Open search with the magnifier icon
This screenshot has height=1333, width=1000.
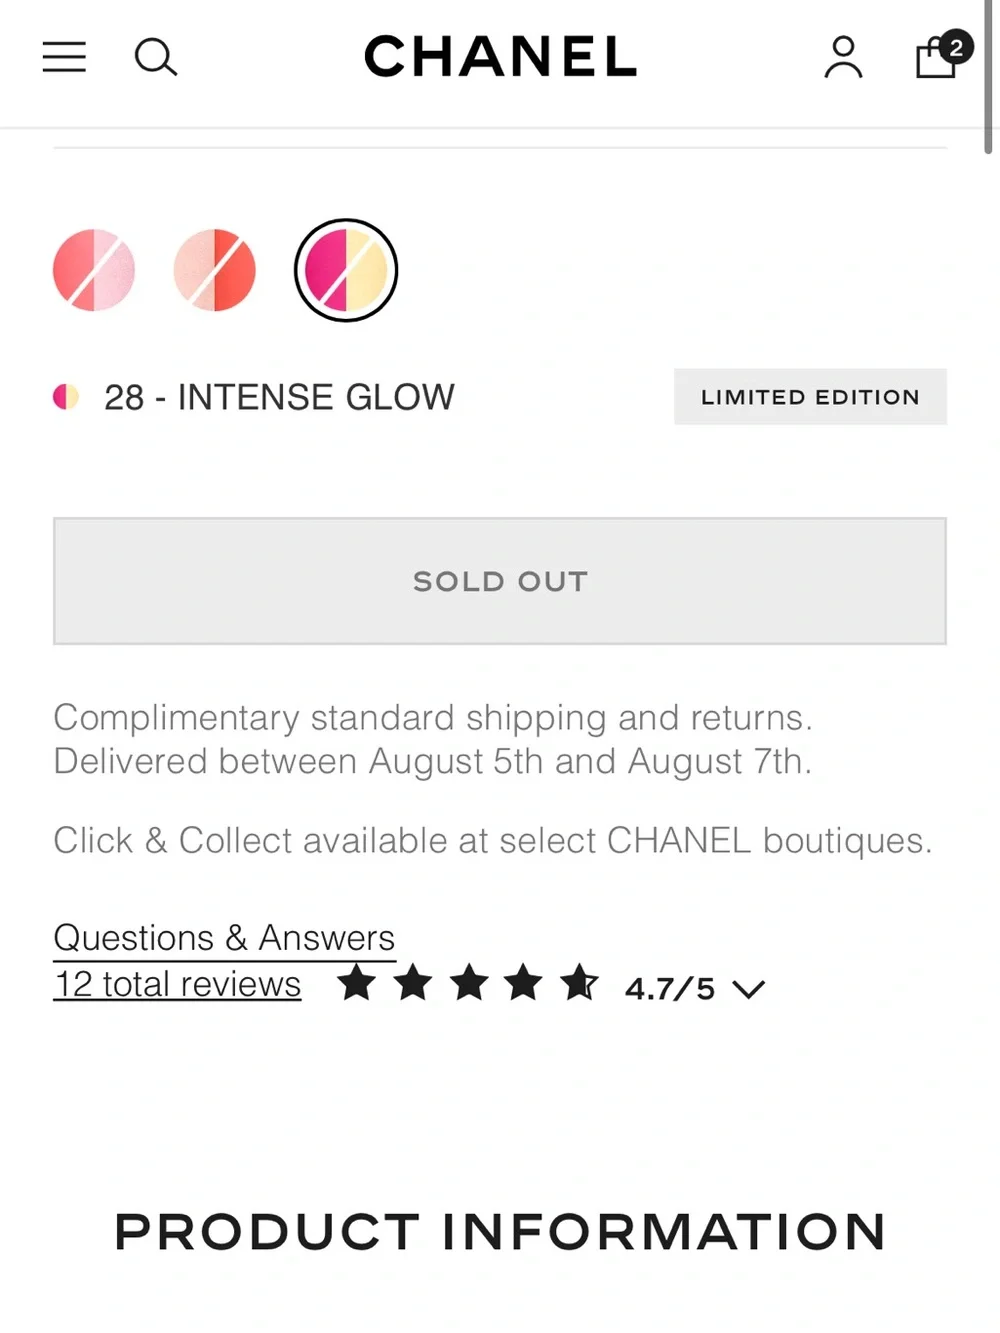156,57
